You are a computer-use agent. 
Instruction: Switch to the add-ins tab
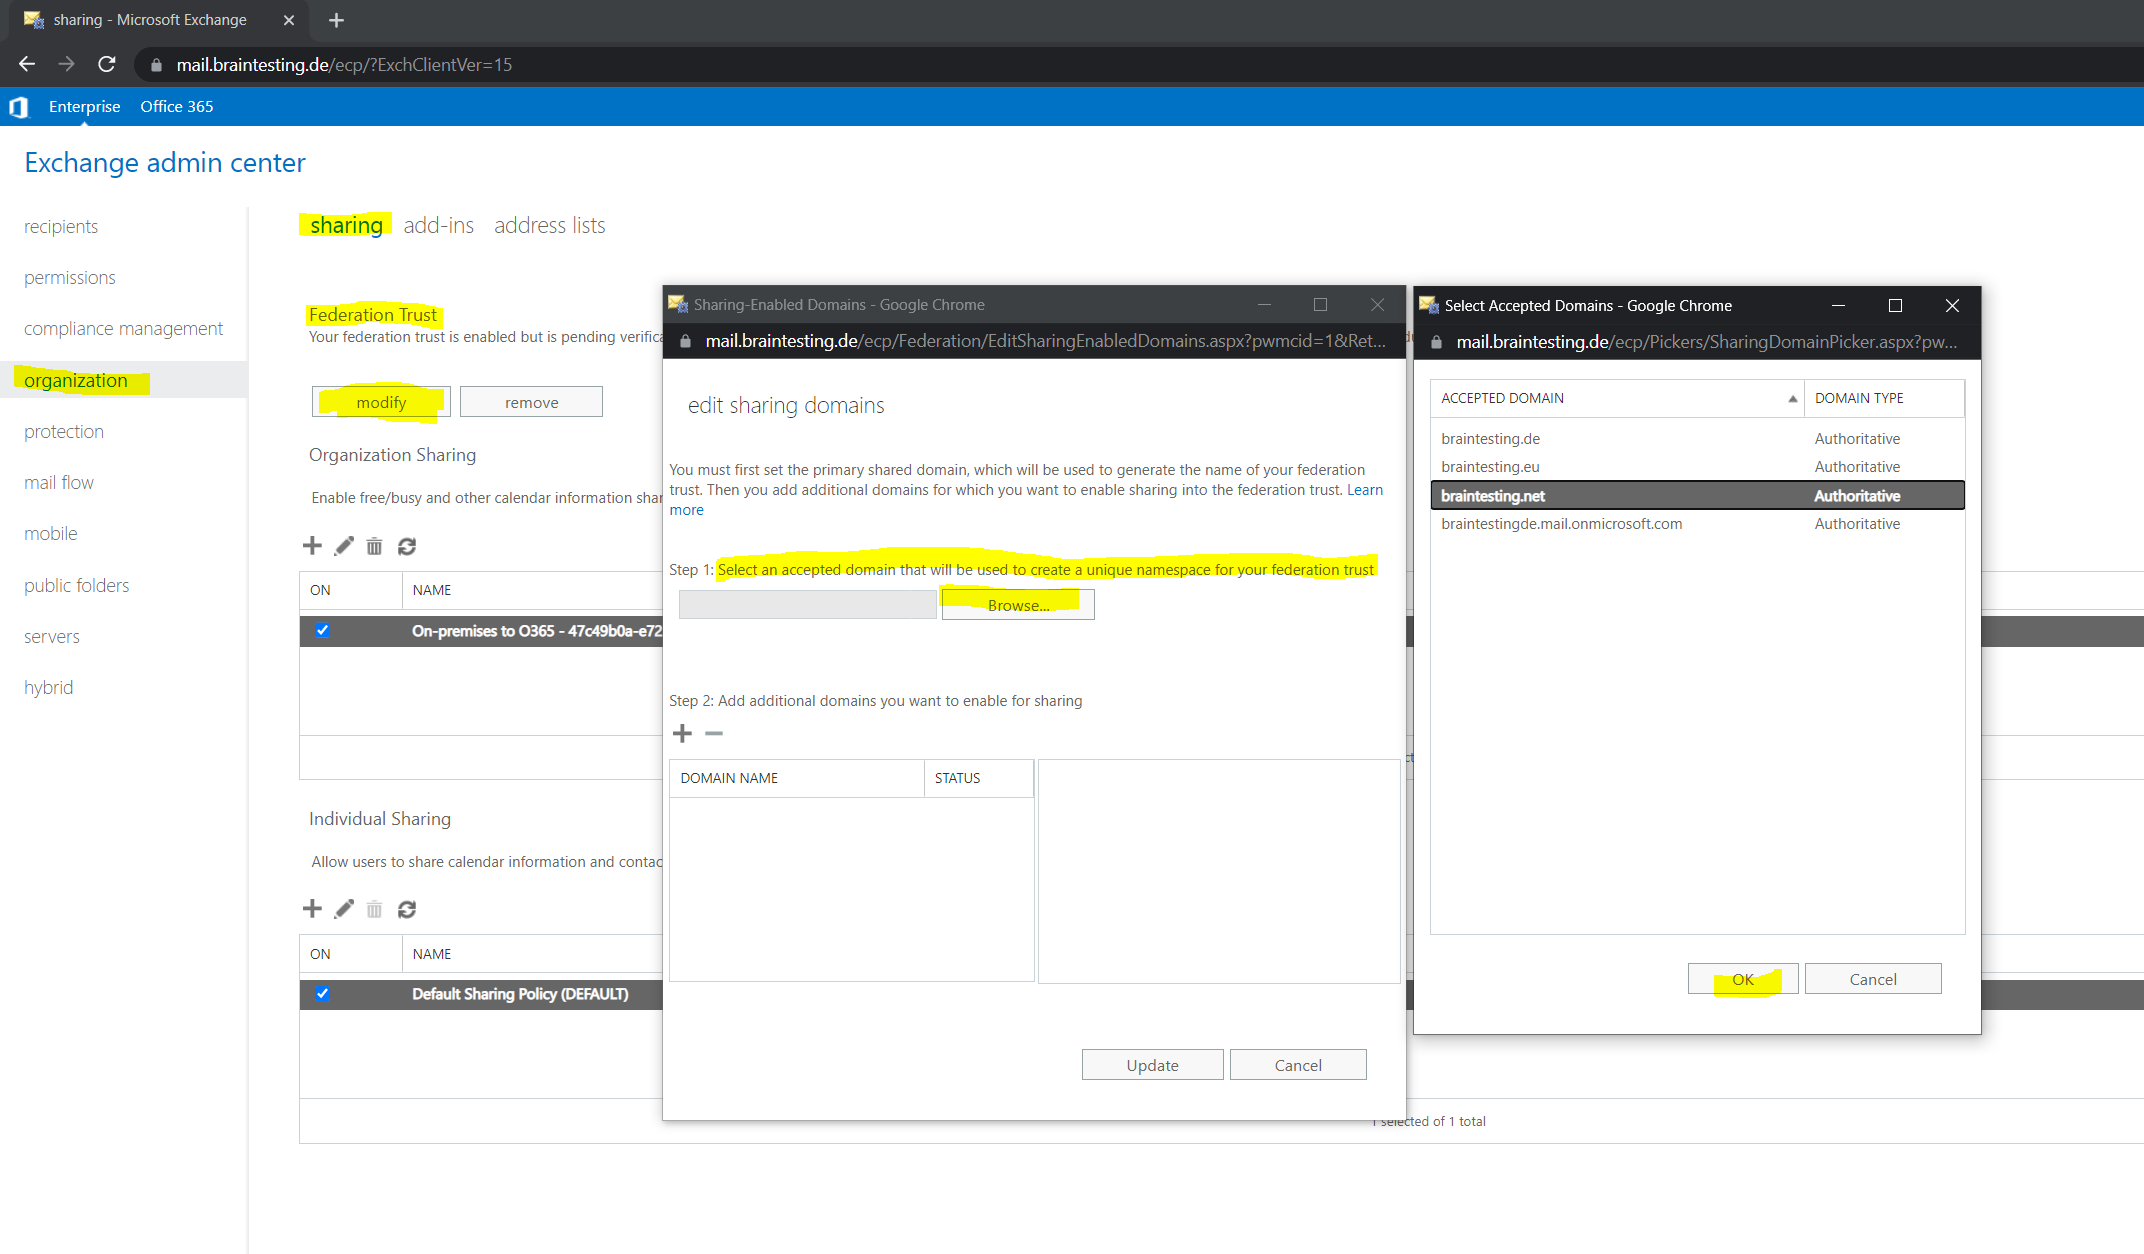pyautogui.click(x=436, y=225)
